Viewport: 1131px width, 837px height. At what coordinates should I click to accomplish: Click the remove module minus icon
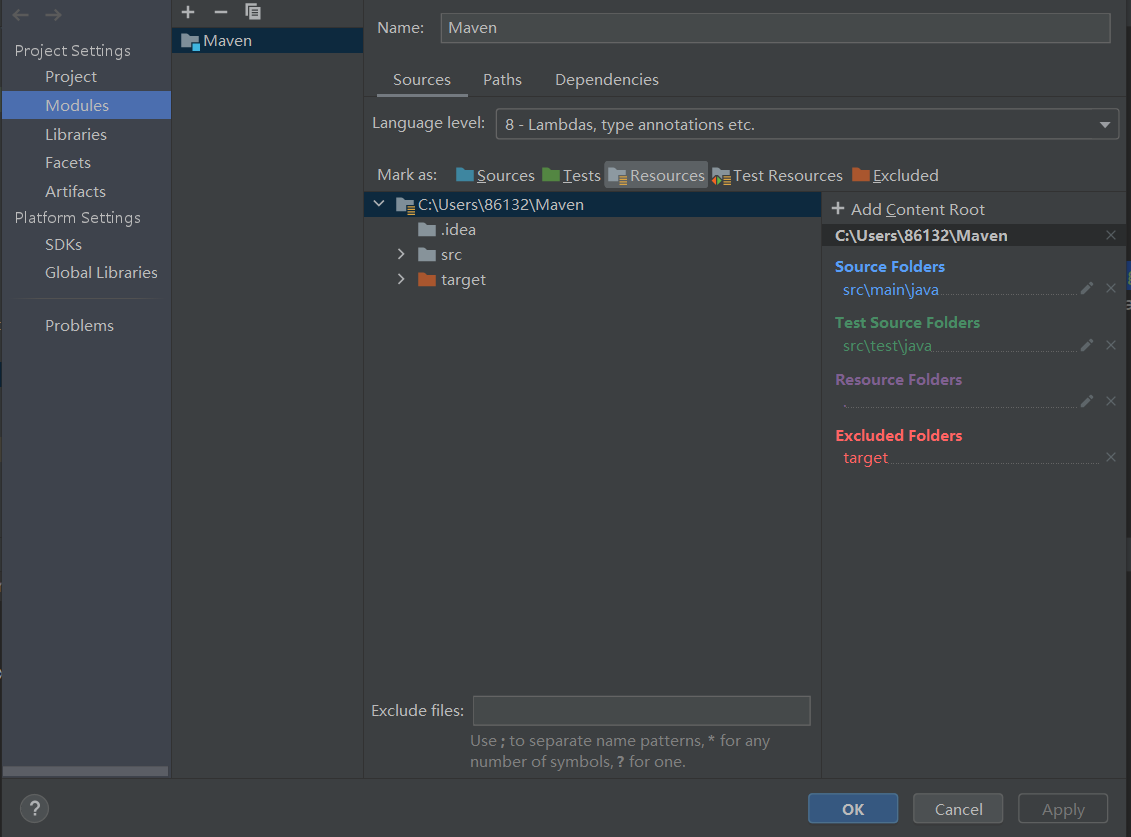pyautogui.click(x=219, y=12)
